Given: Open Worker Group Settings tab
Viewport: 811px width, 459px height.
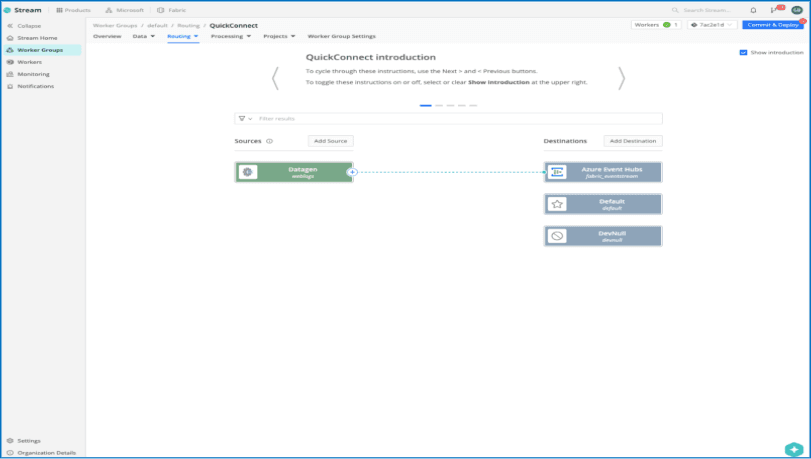Looking at the screenshot, I should (341, 36).
